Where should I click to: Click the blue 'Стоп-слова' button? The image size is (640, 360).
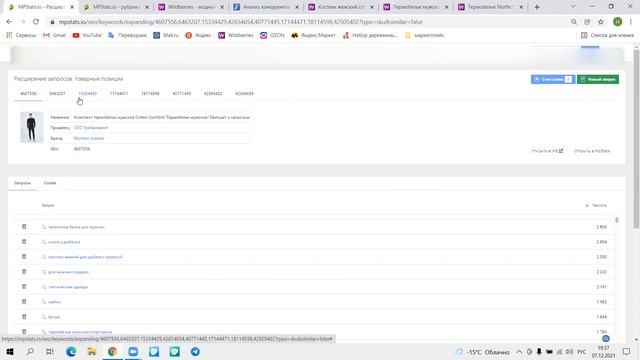point(553,79)
